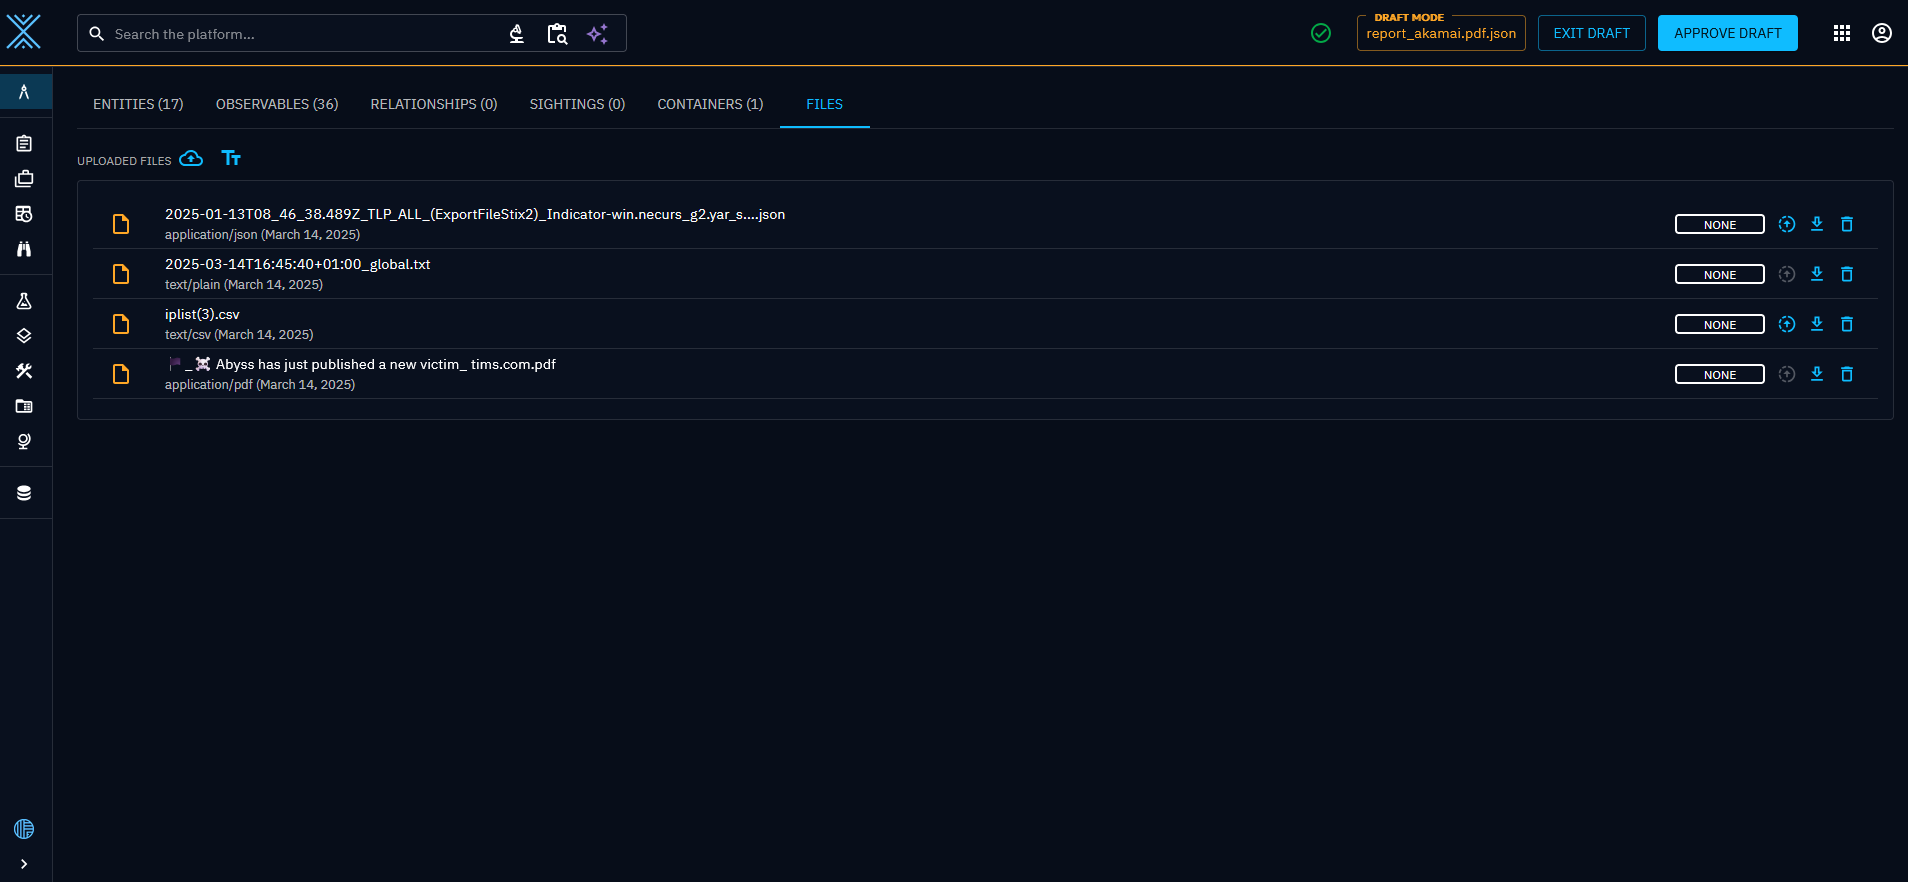Click the sparkle AI icon in search bar
The image size is (1908, 882).
pyautogui.click(x=598, y=34)
